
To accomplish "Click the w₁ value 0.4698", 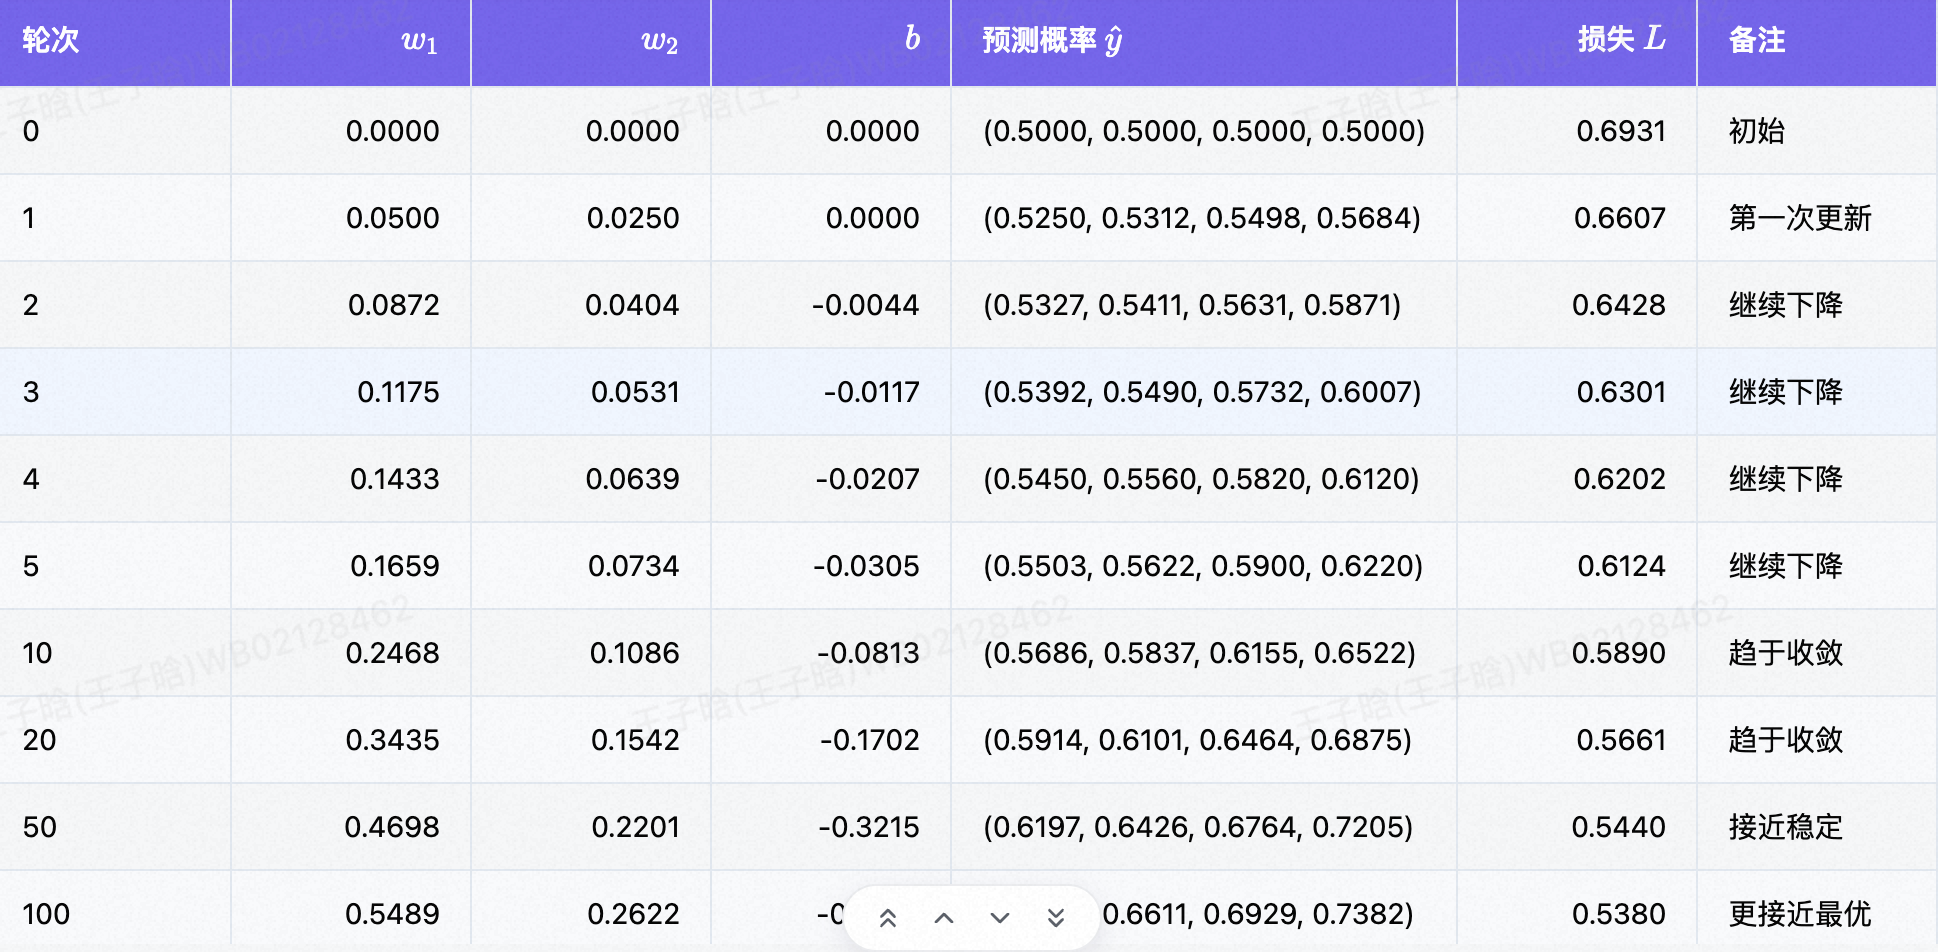I will tap(392, 827).
